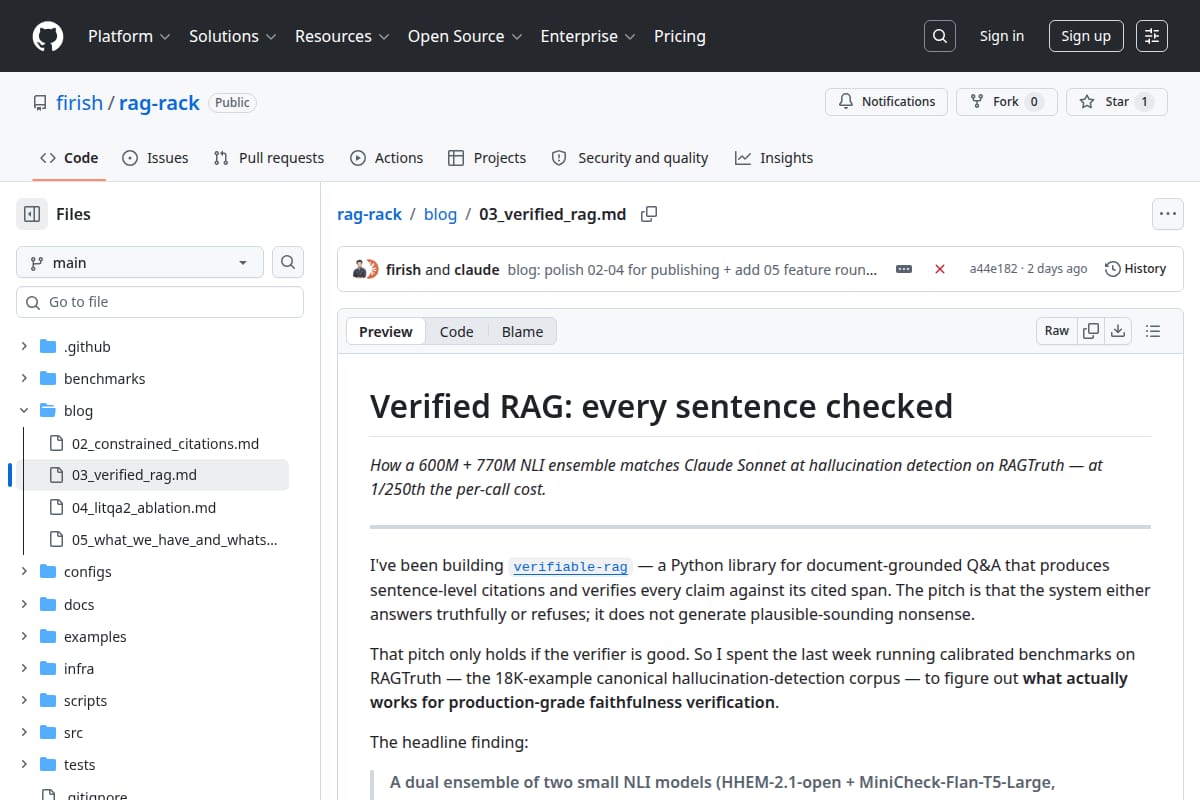Expand the tests folder

[24, 765]
